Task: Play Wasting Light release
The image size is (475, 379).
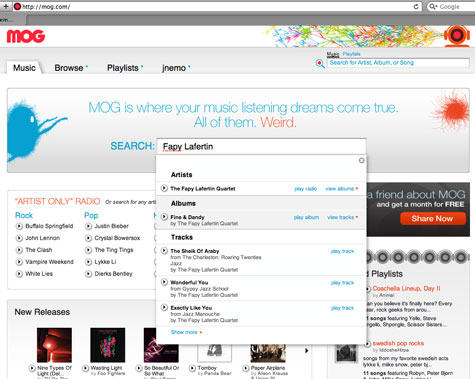Action: [85, 368]
